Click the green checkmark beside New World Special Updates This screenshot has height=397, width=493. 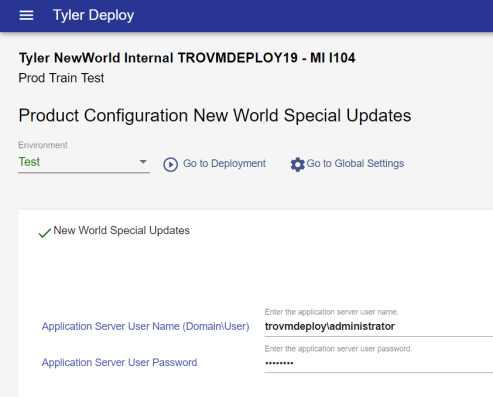pos(45,233)
